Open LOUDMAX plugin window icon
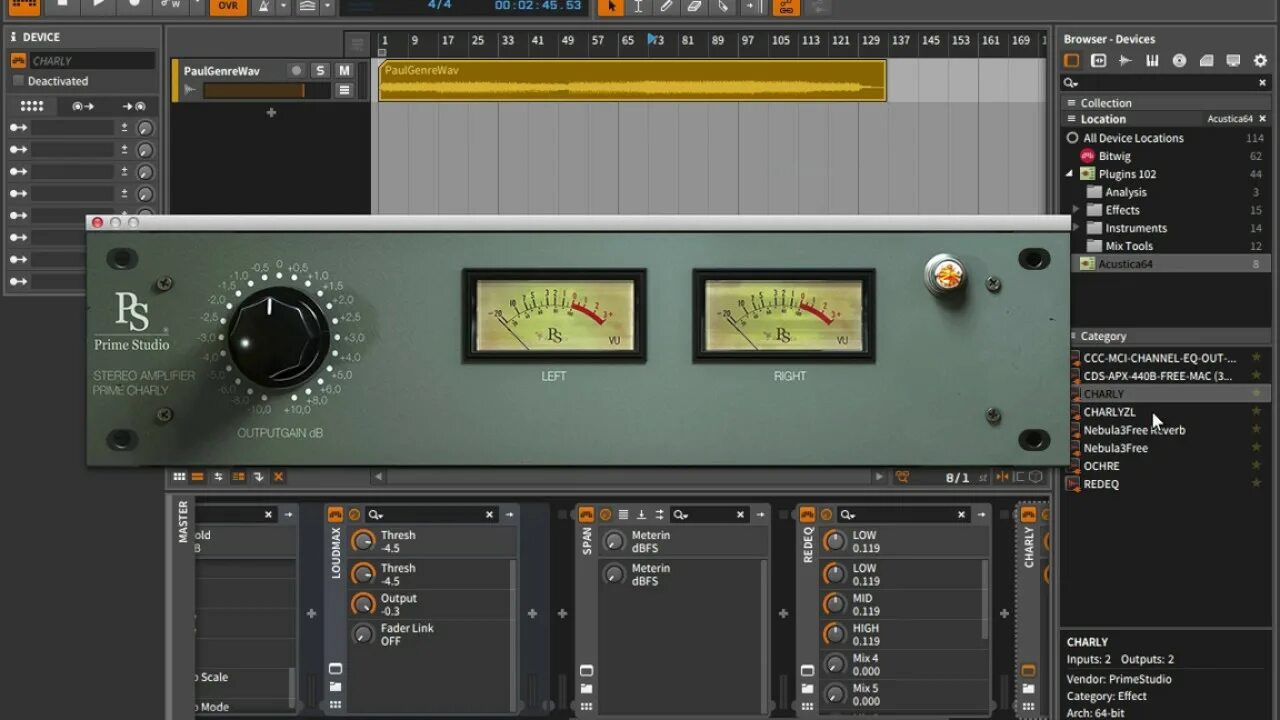This screenshot has height=720, width=1280. 335,669
